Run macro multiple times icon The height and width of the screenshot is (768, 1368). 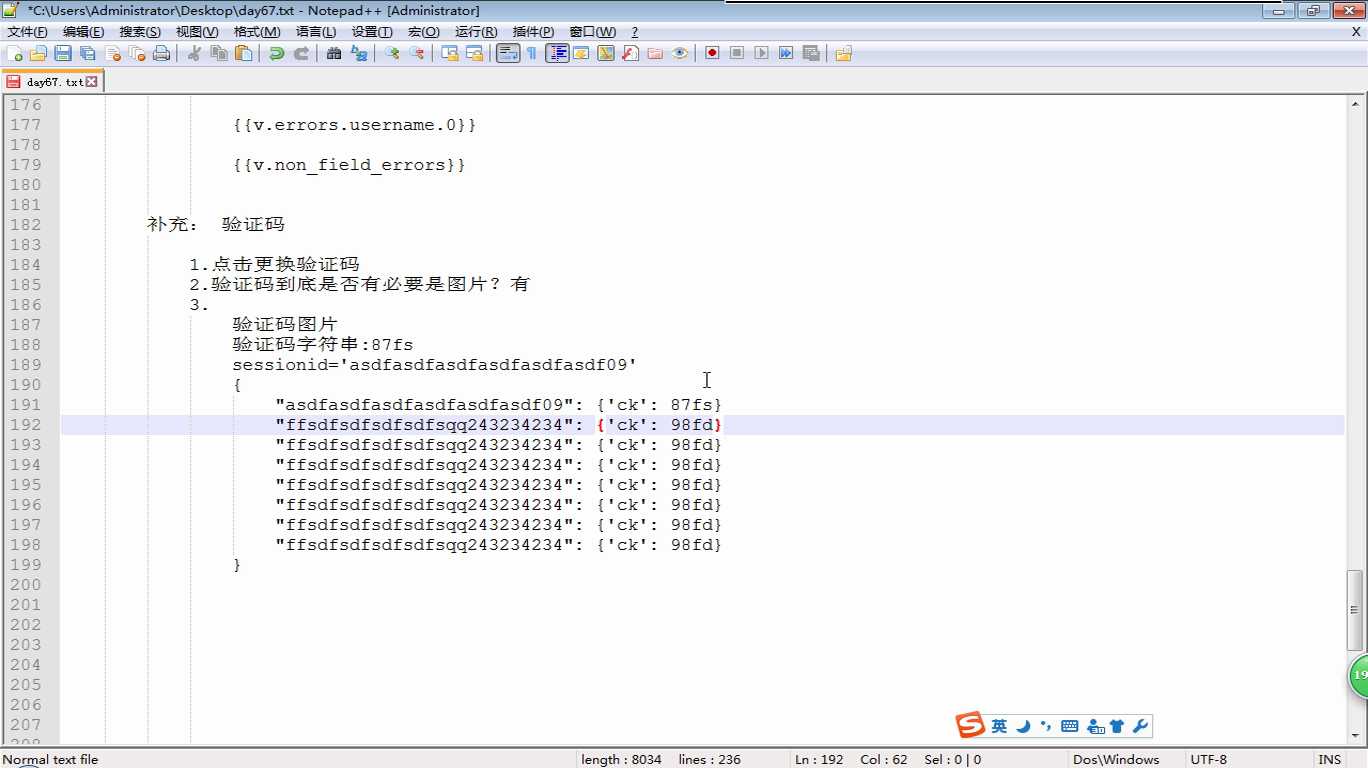[786, 54]
